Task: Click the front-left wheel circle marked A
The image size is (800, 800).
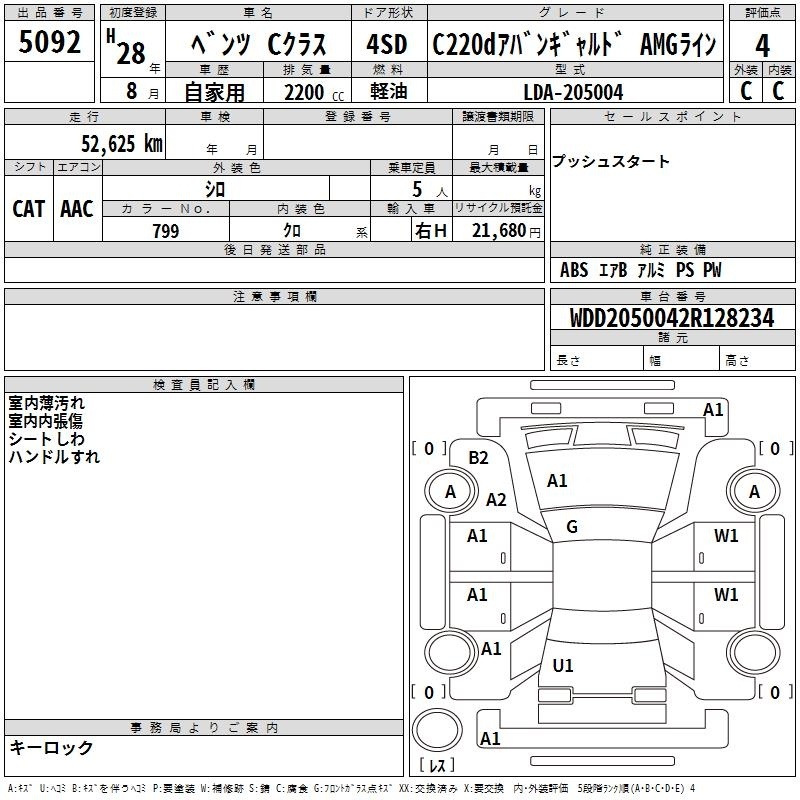Action: click(x=450, y=491)
